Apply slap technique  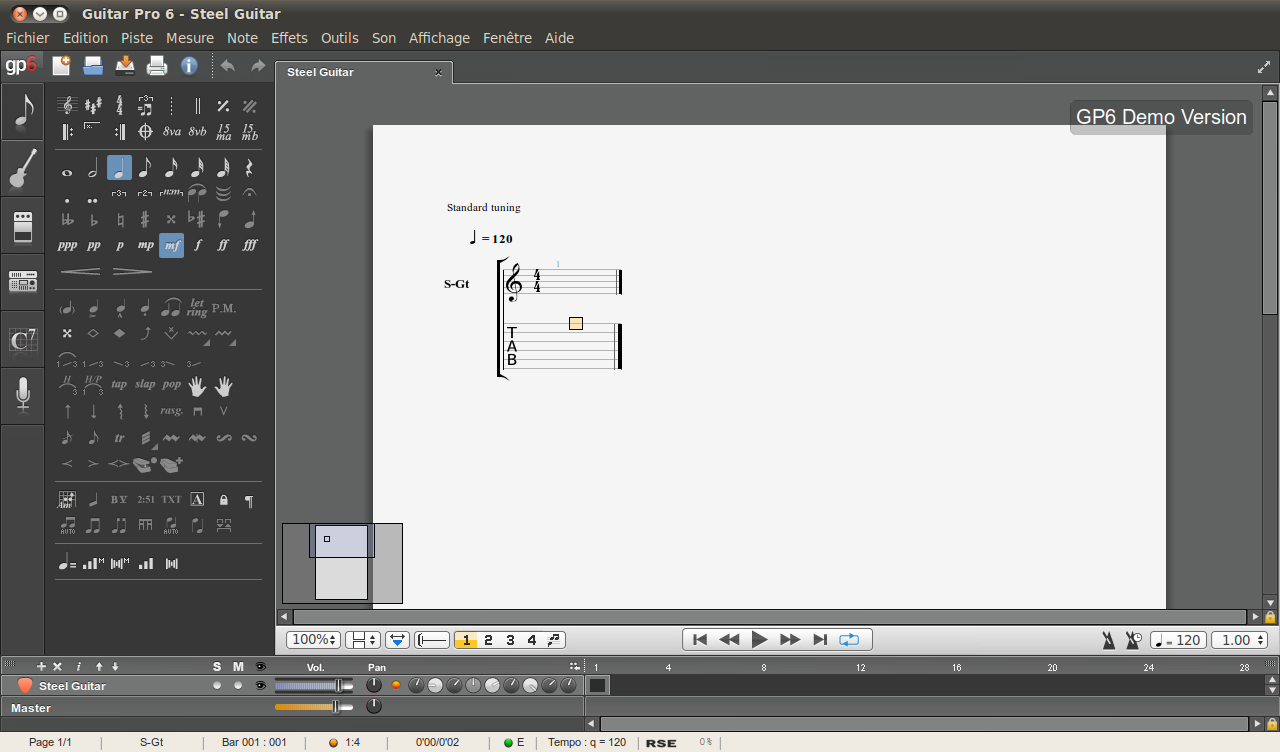[145, 384]
